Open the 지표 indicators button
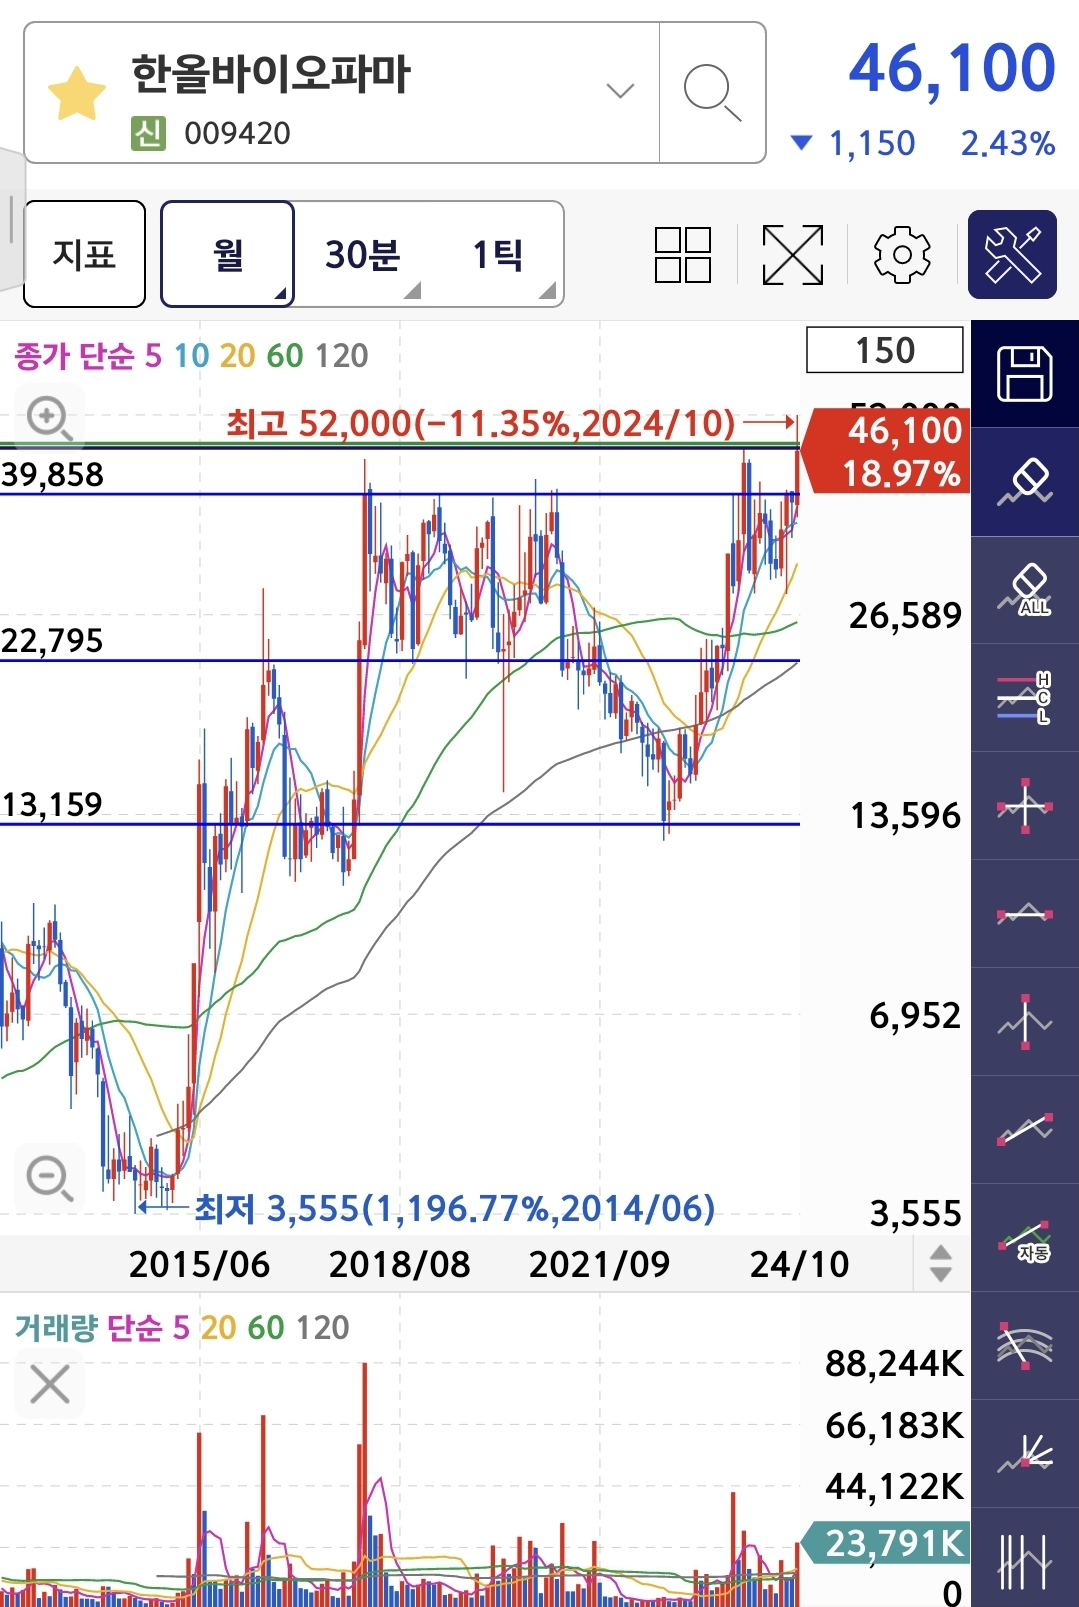 (84, 254)
